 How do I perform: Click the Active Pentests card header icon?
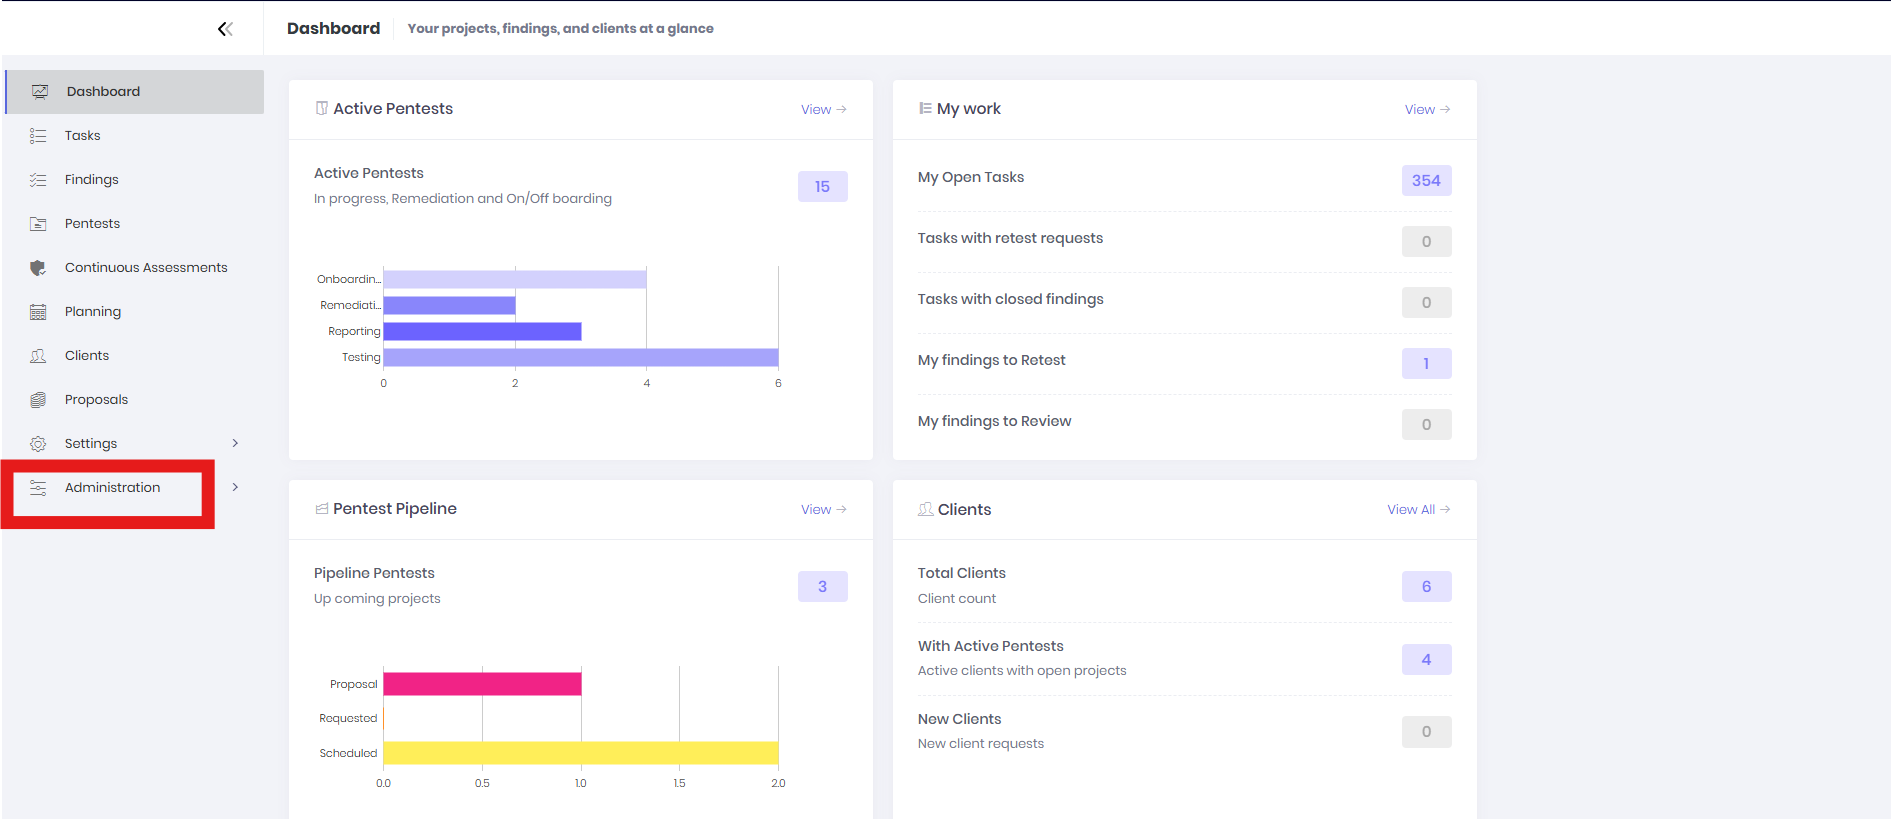(x=322, y=108)
